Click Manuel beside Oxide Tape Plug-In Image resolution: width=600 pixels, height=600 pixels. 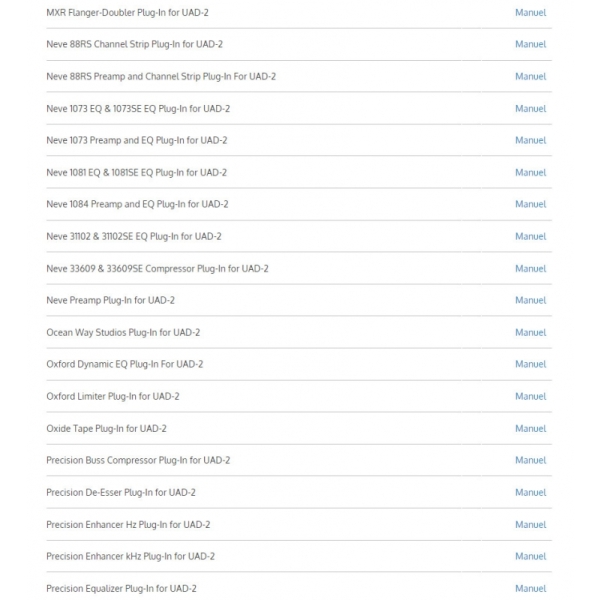(x=530, y=429)
